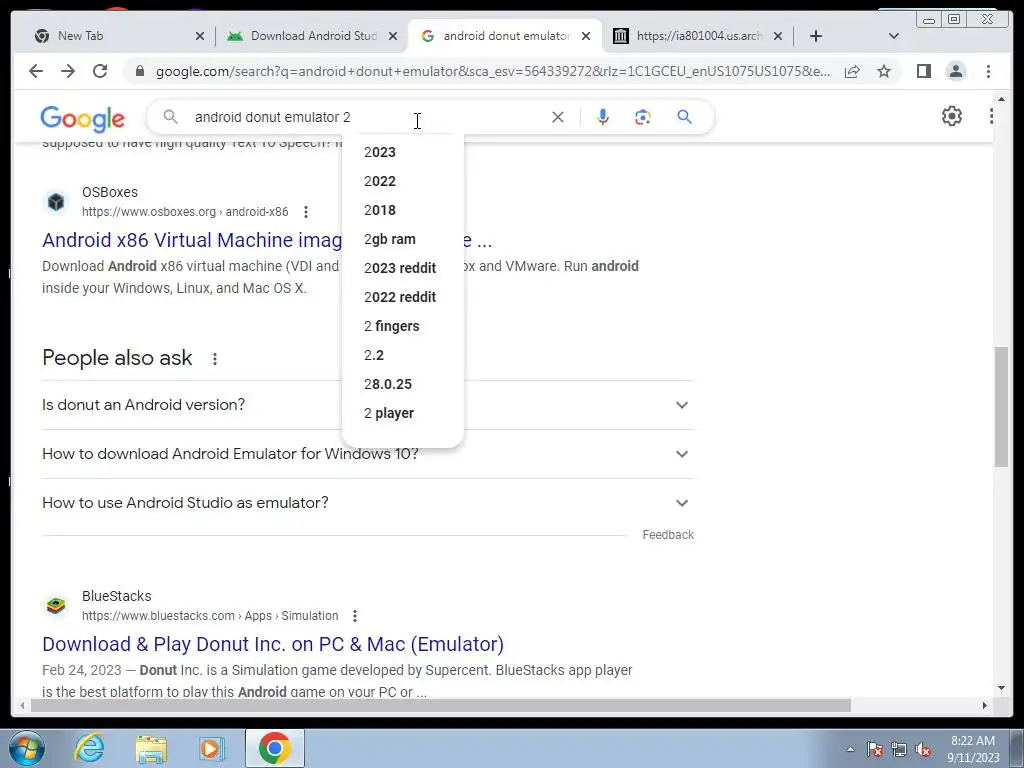
Task: Close the New Tab tab
Action: click(x=200, y=37)
